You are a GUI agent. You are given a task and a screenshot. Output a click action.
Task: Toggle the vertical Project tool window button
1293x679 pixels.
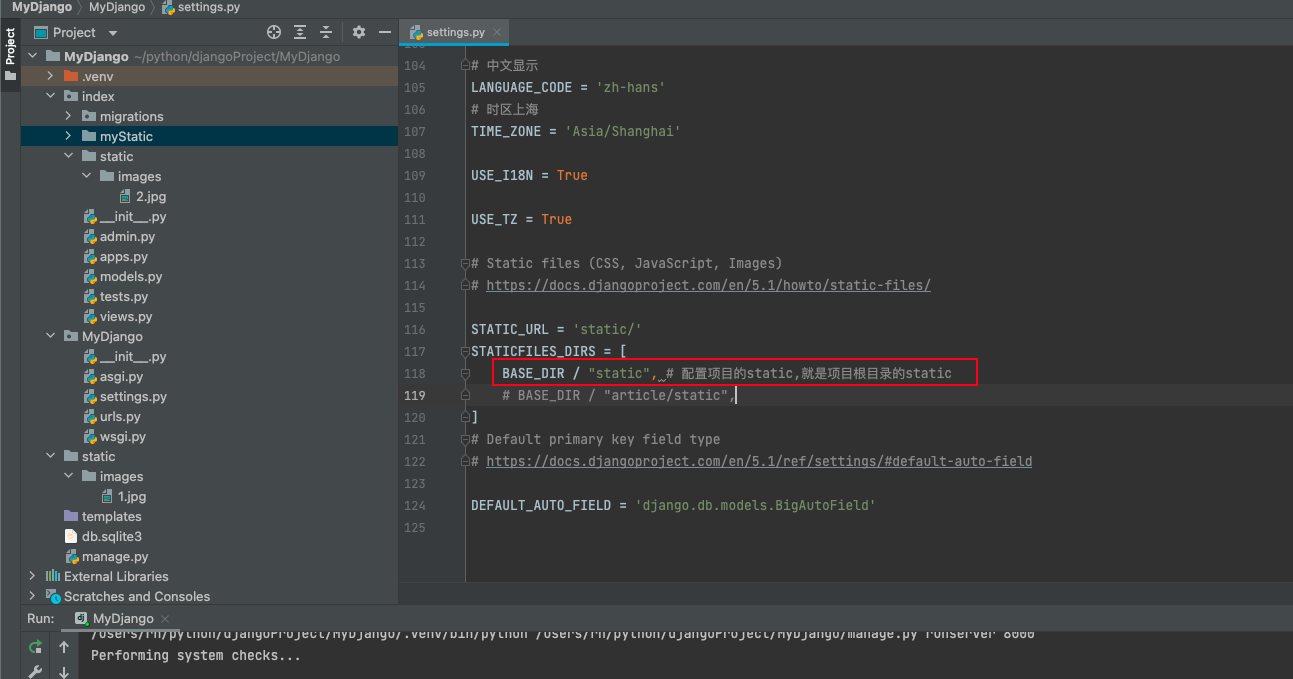(x=10, y=54)
